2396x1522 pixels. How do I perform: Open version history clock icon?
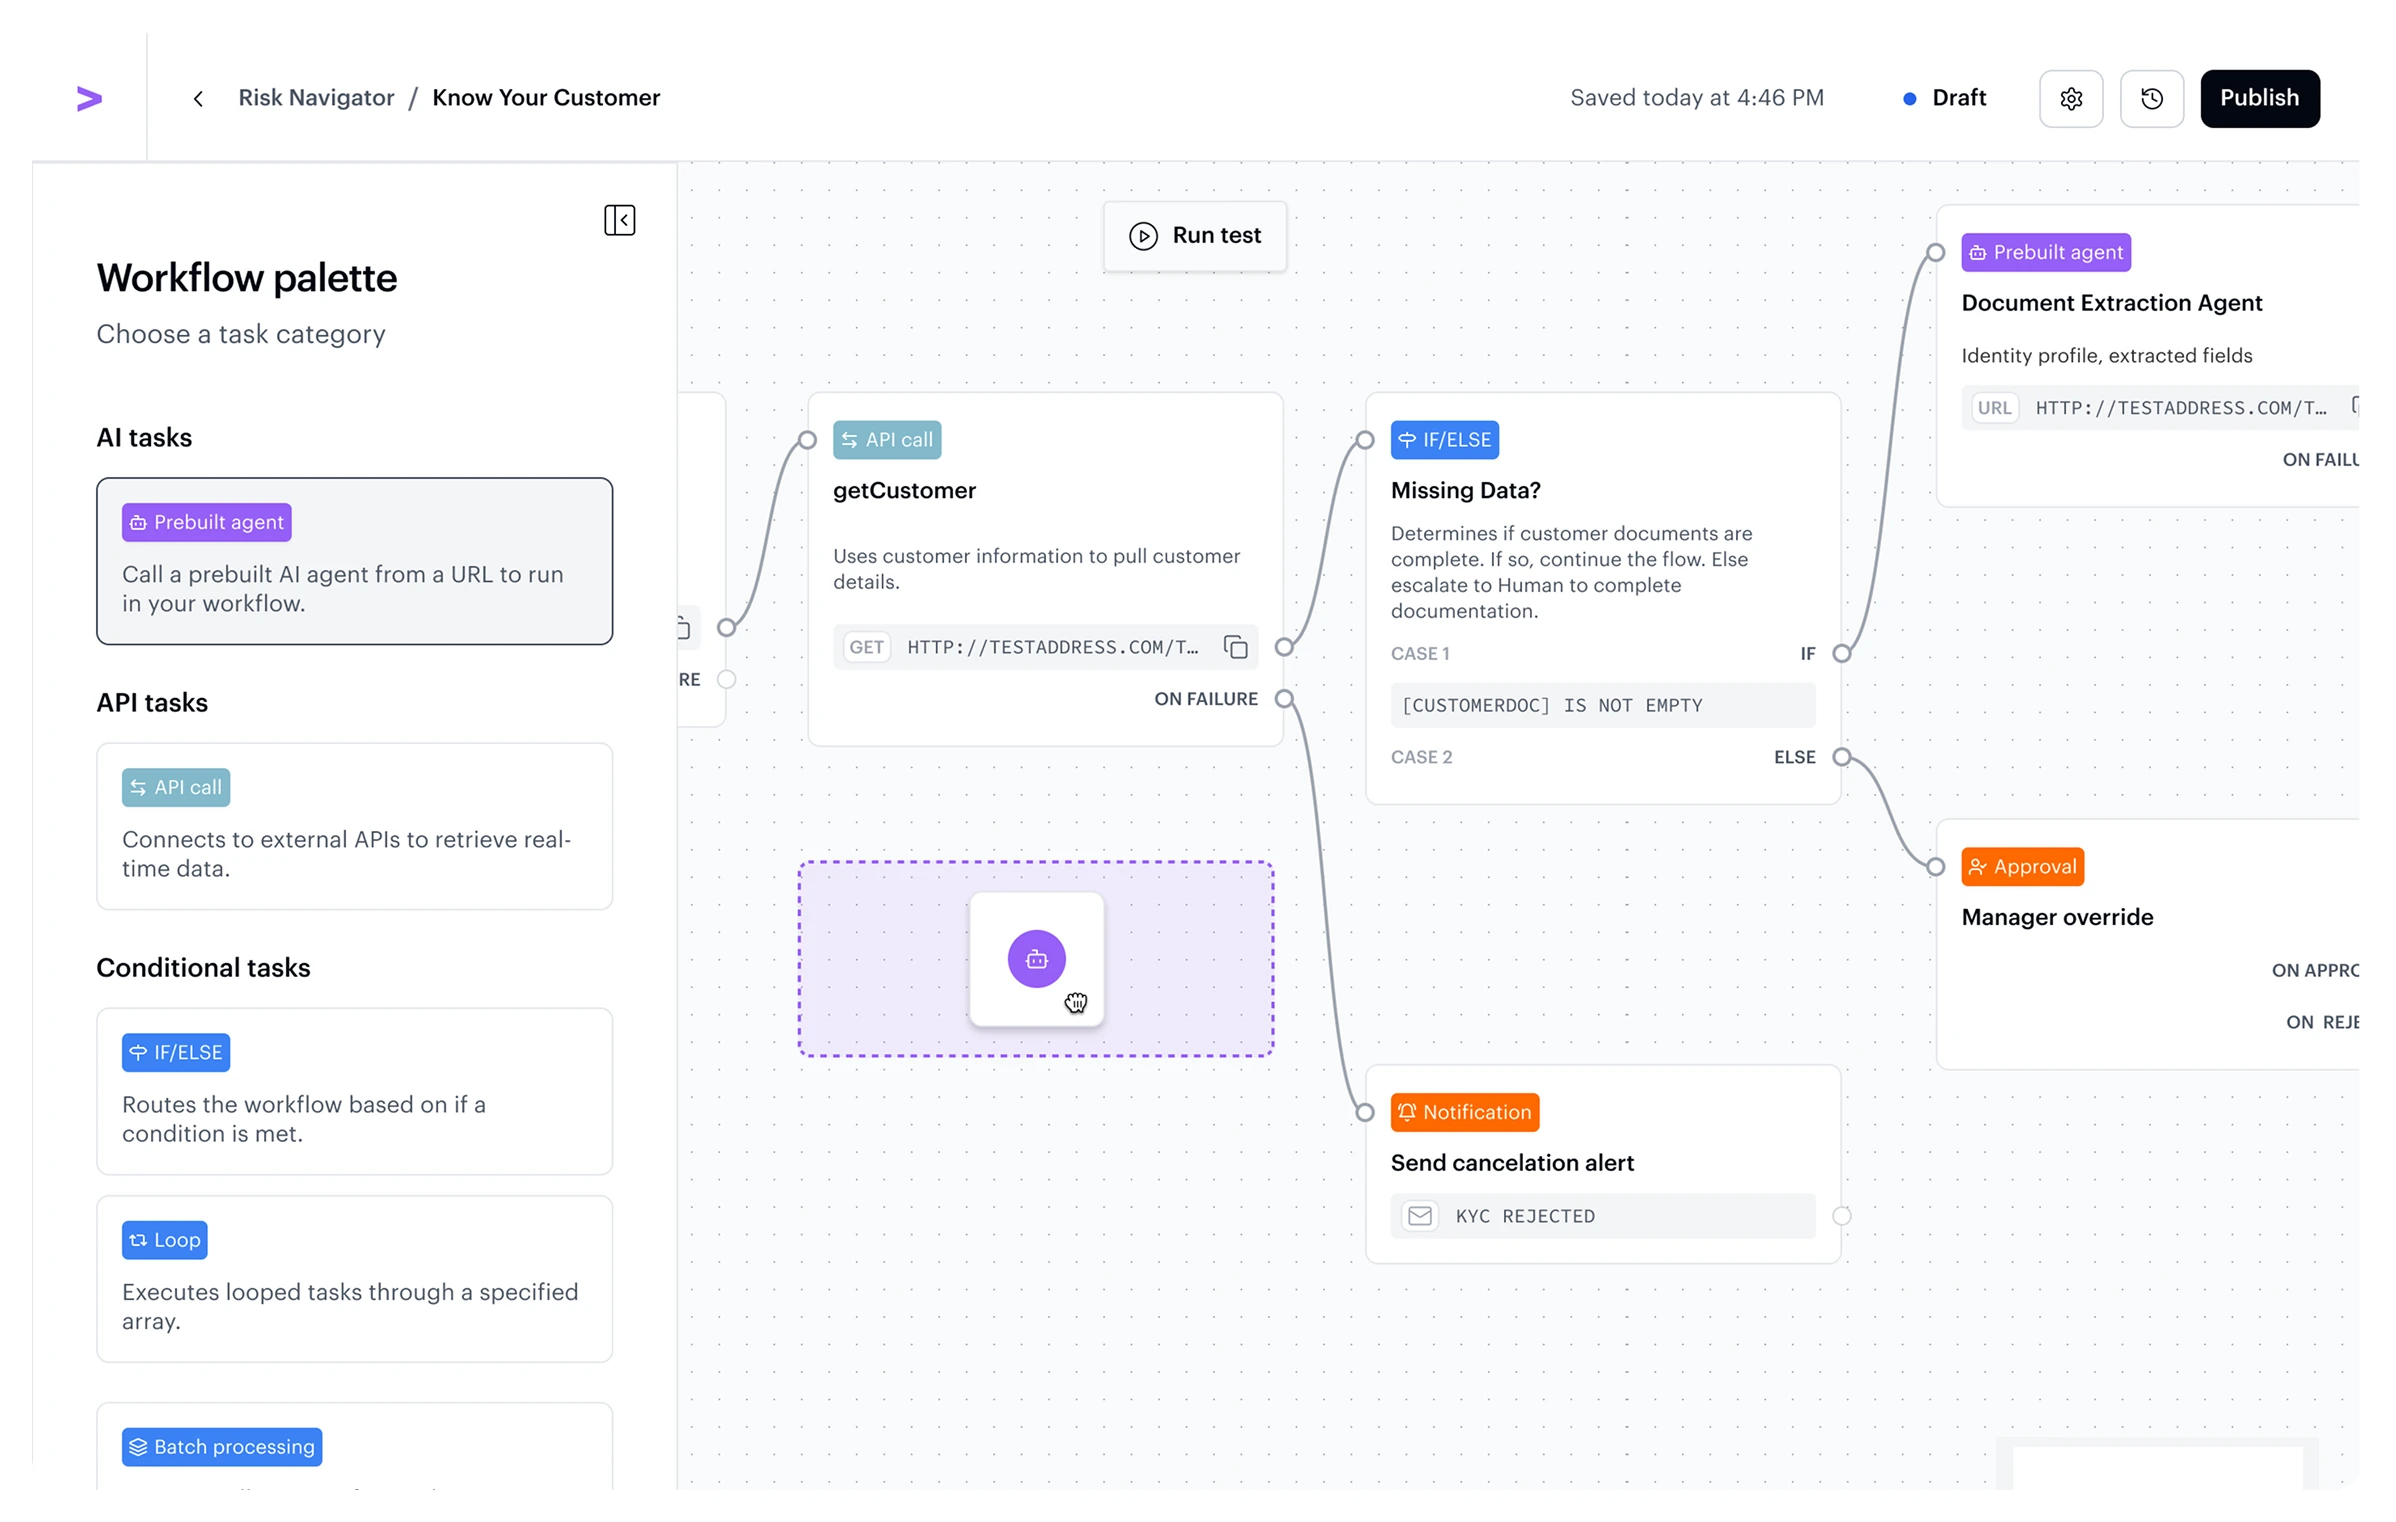click(2151, 98)
